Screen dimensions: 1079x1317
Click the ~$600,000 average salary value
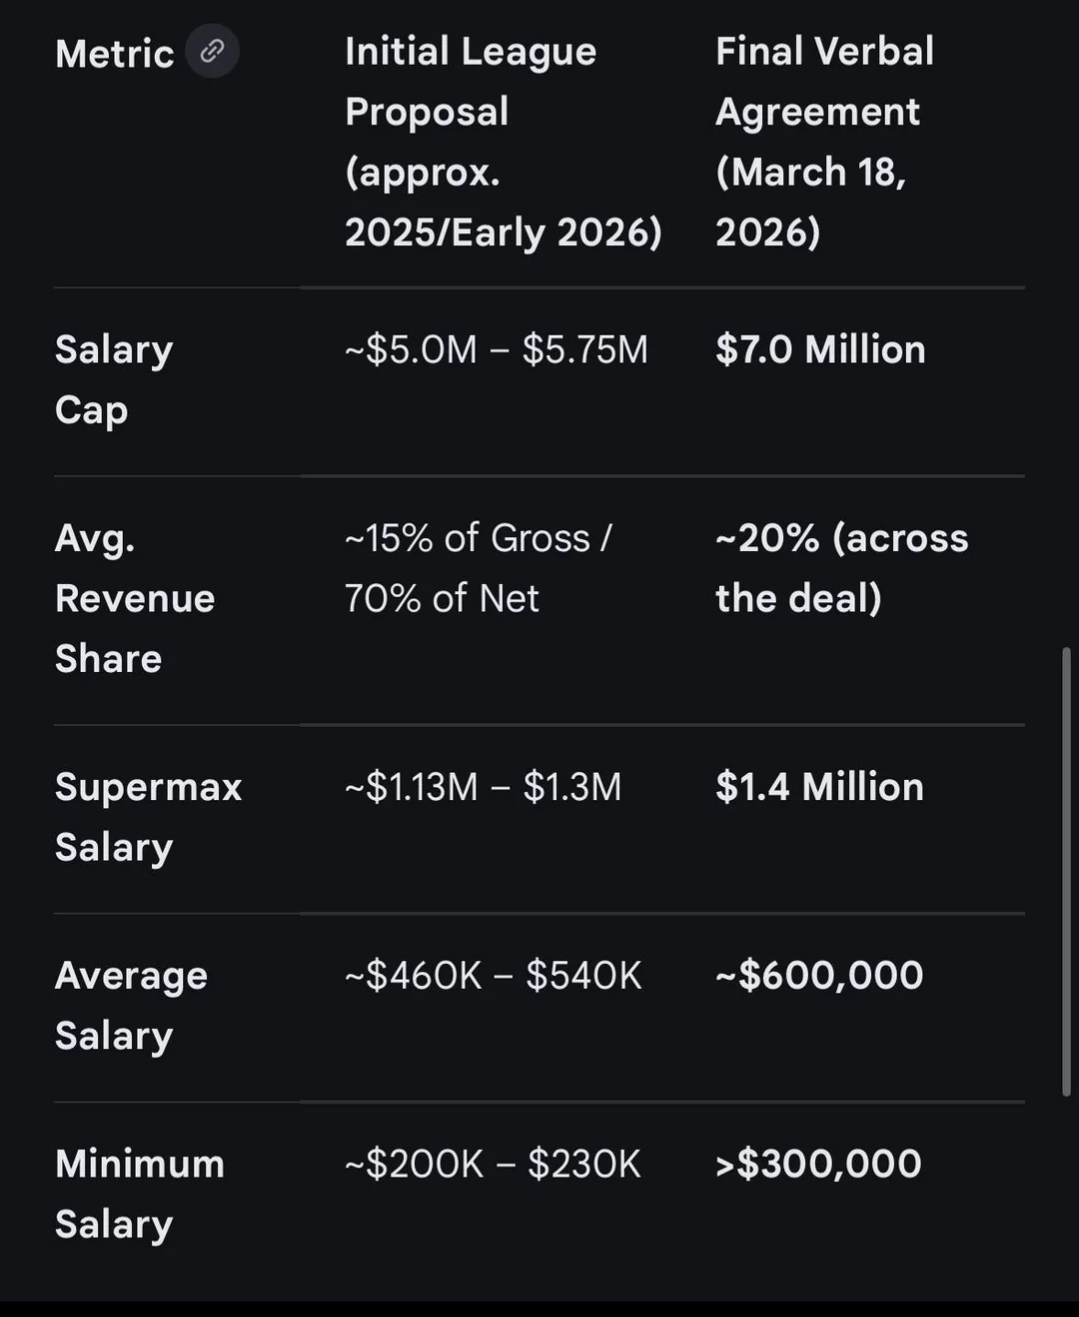click(x=819, y=975)
